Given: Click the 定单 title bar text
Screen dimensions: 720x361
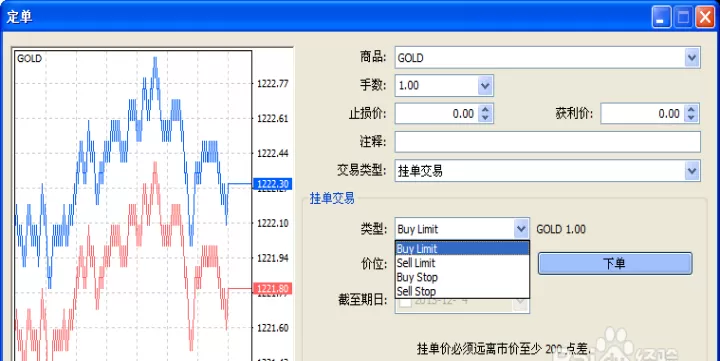Looking at the screenshot, I should point(19,17).
